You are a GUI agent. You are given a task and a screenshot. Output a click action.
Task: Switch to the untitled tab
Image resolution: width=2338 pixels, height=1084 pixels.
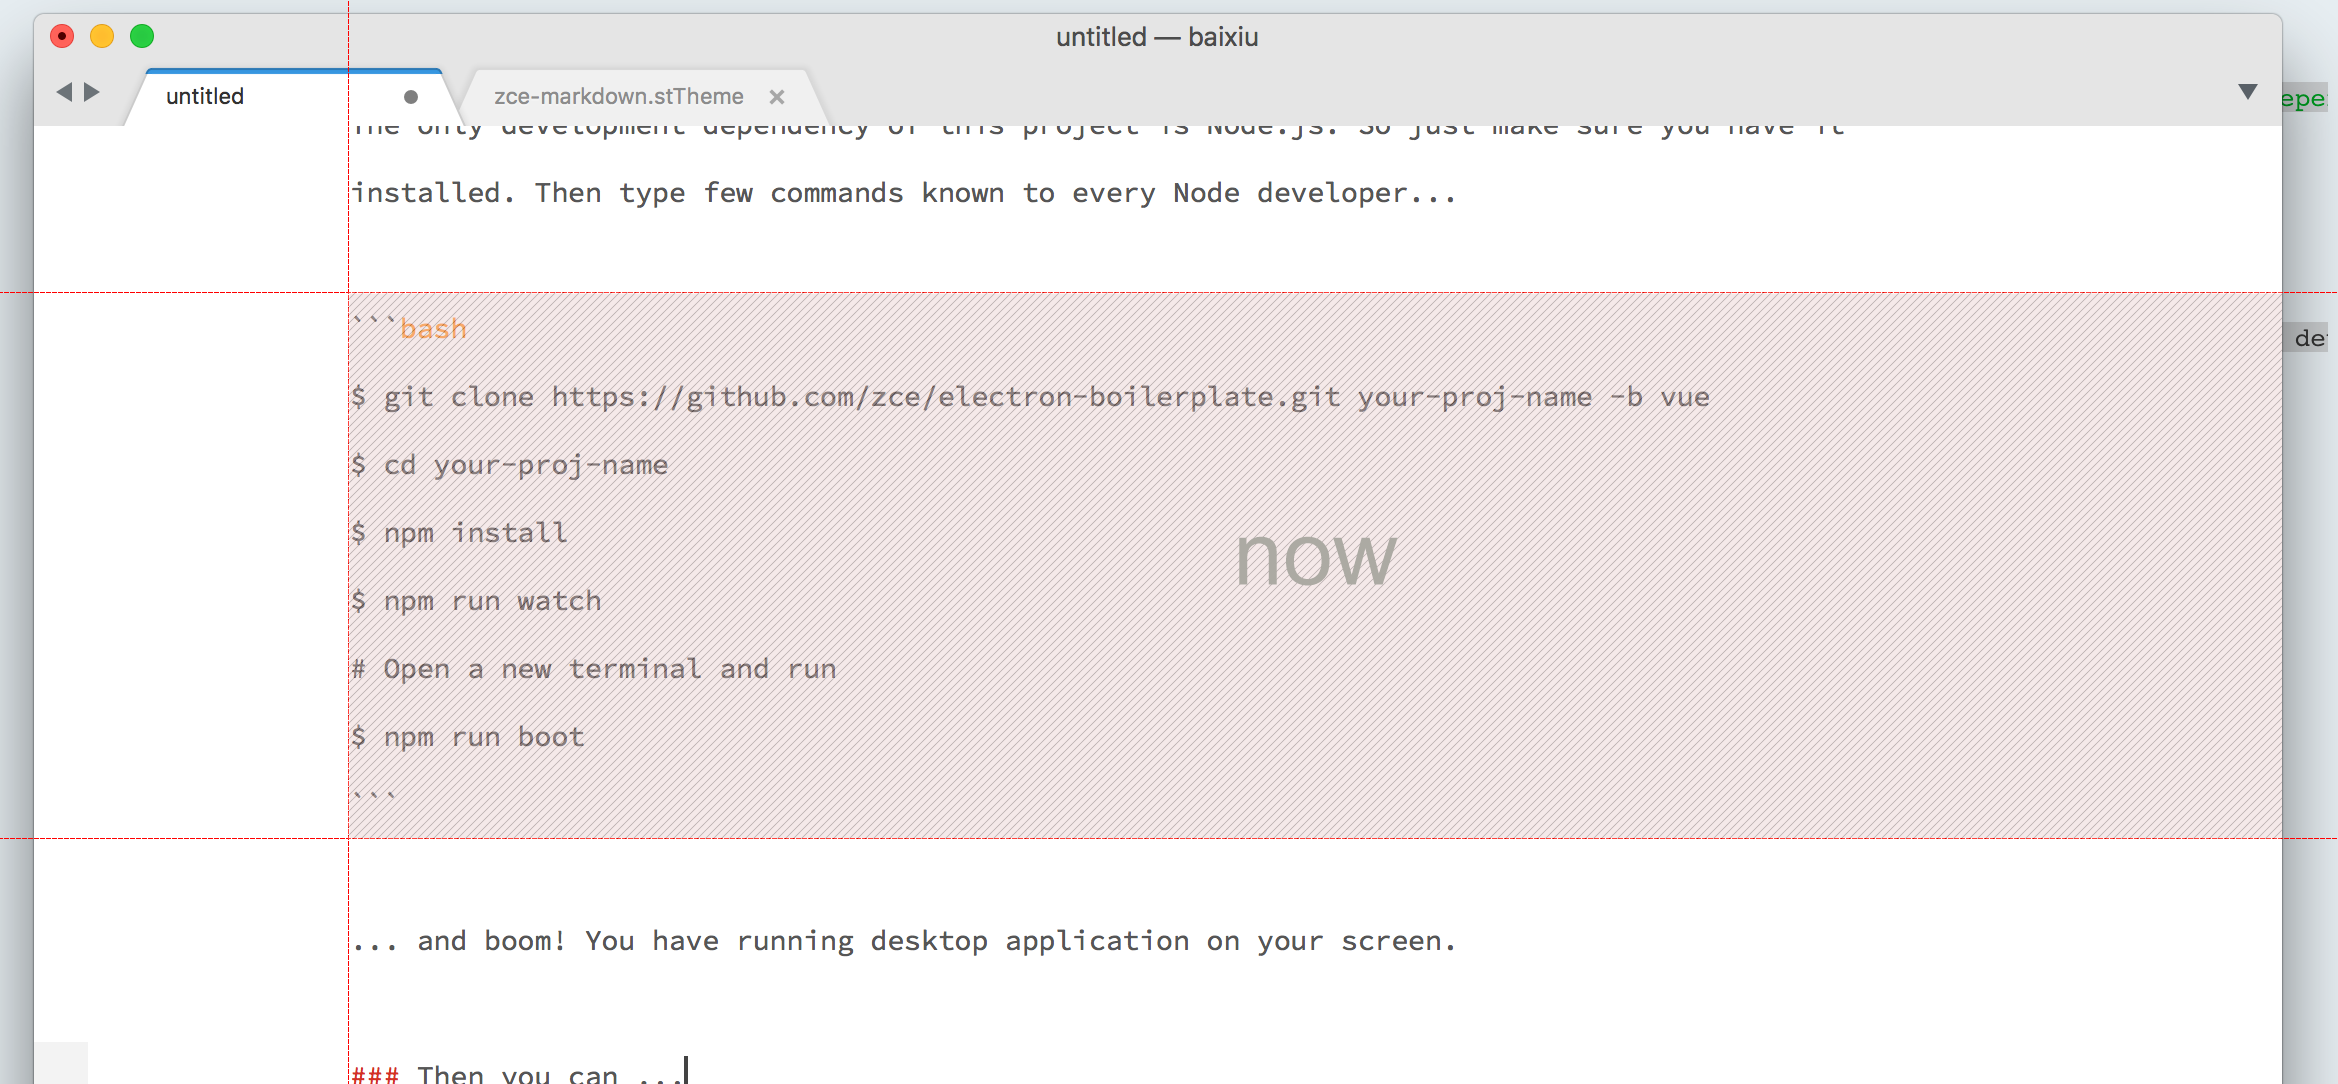(x=205, y=97)
